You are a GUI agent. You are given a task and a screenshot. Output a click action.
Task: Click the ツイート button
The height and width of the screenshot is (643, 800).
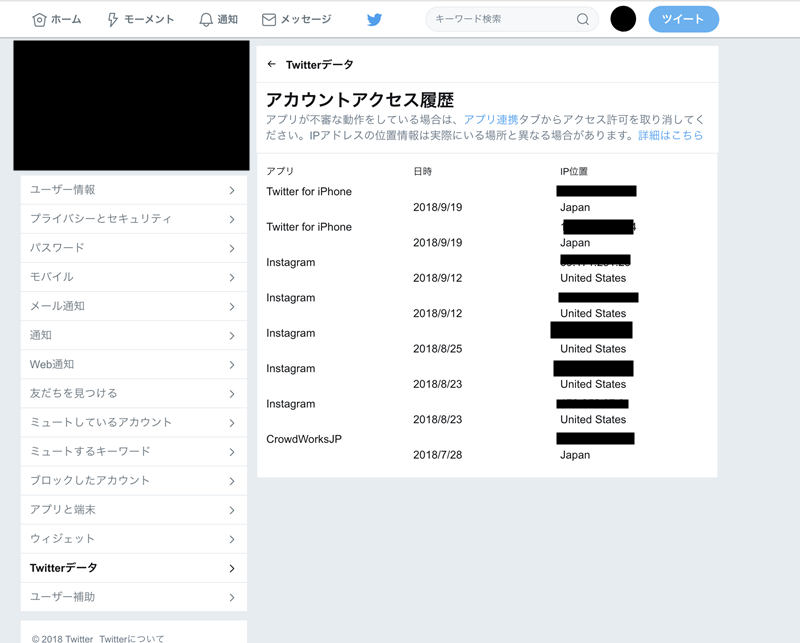tap(684, 19)
